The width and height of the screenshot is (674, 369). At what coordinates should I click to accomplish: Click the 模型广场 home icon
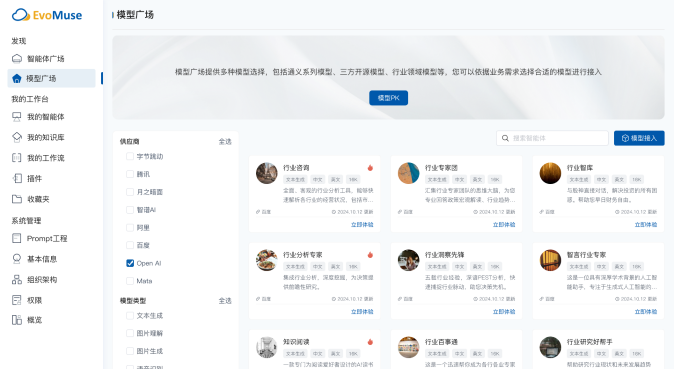[x=17, y=78]
